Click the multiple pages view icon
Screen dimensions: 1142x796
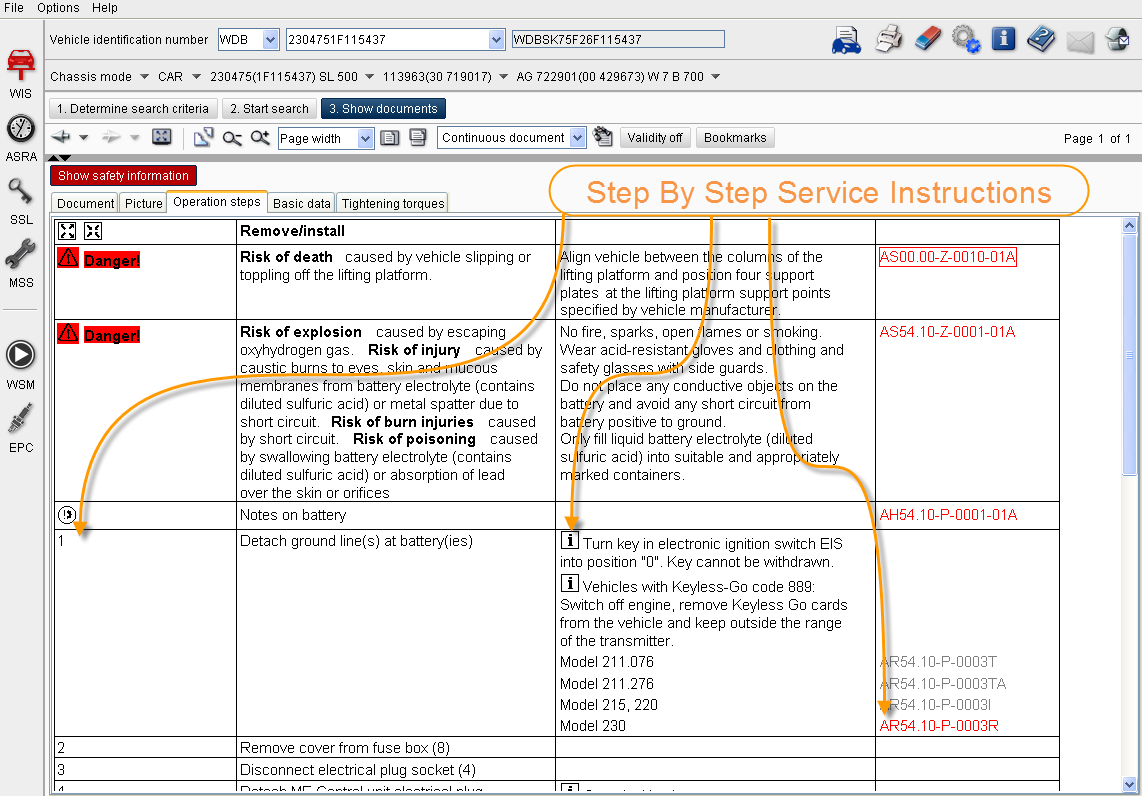click(x=417, y=137)
